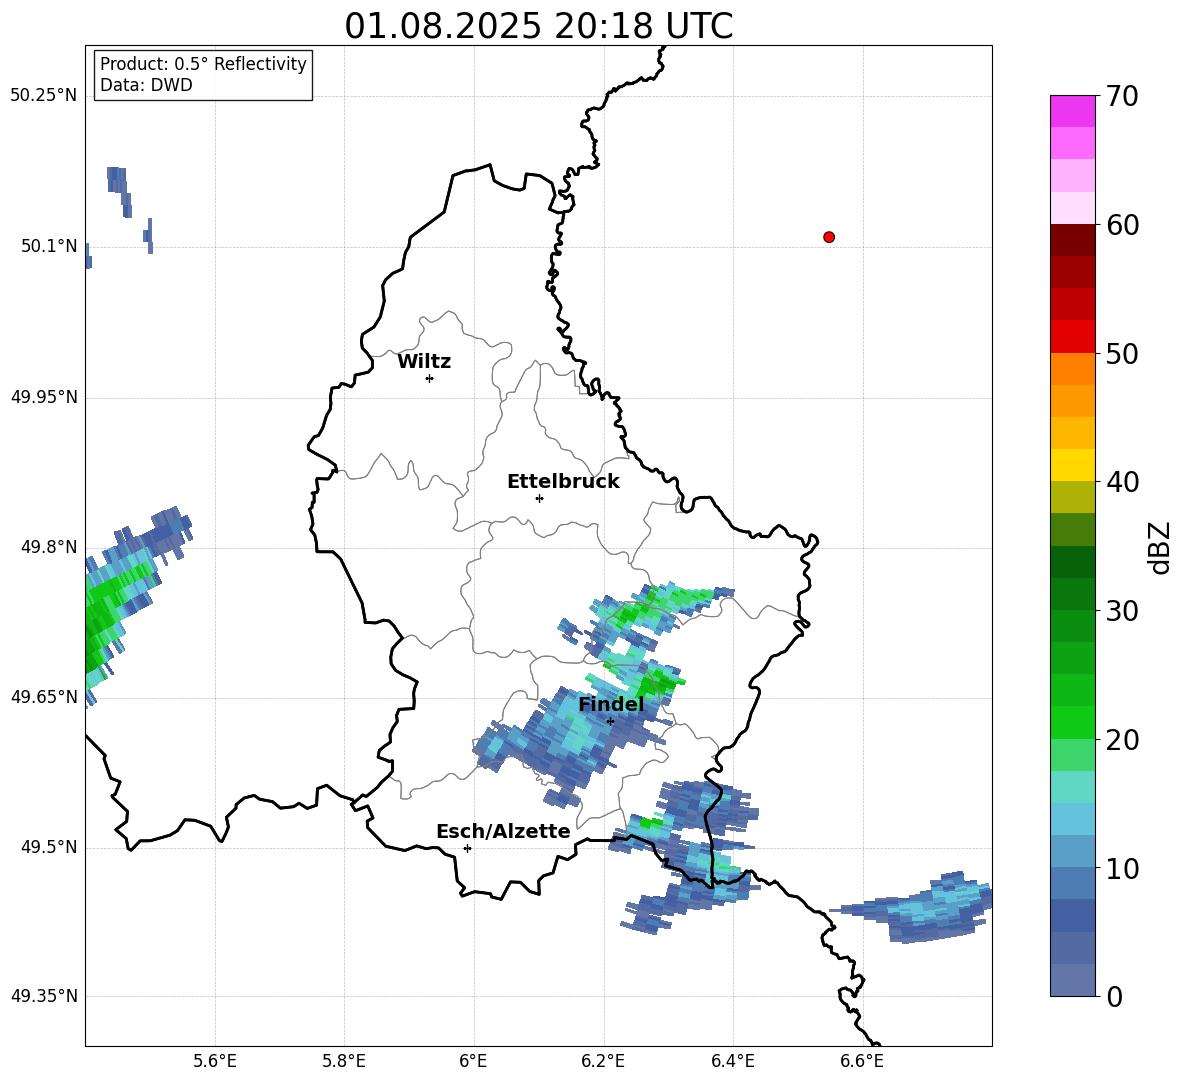Click the dark red swatch just below 60 dBZ
The height and width of the screenshot is (1081, 1184).
1072,240
